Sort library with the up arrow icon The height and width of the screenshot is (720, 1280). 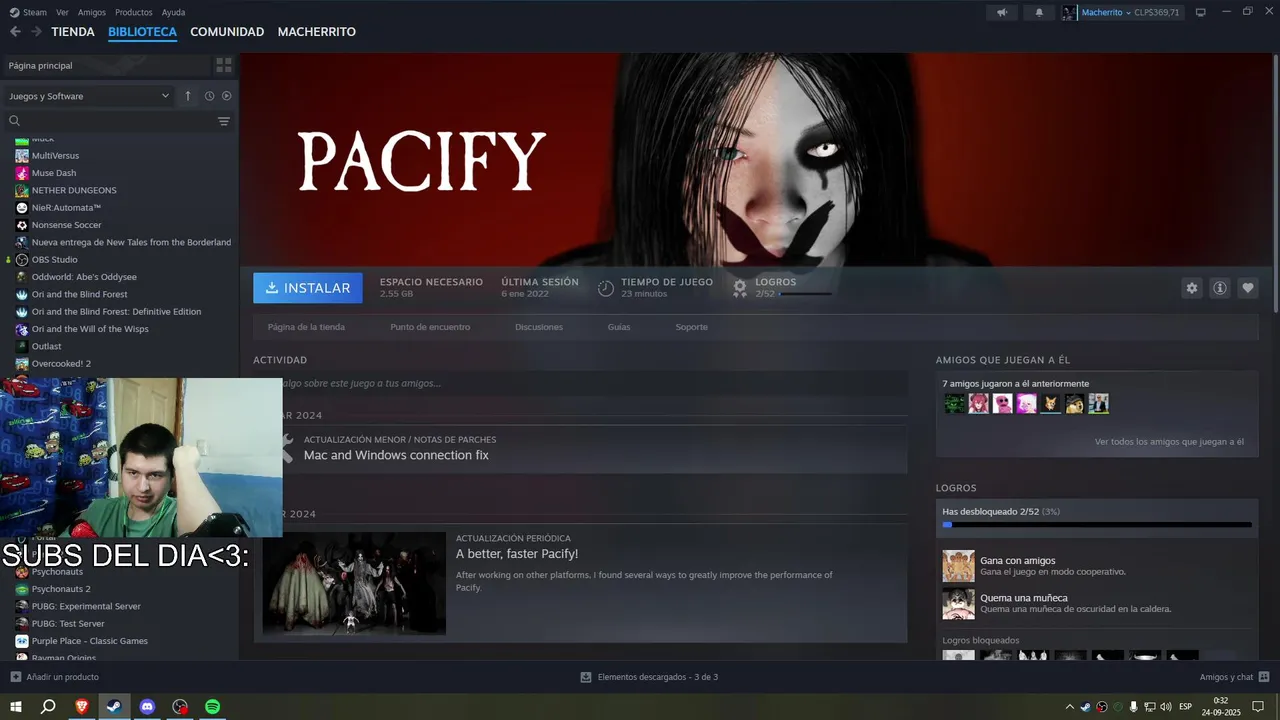click(x=188, y=96)
